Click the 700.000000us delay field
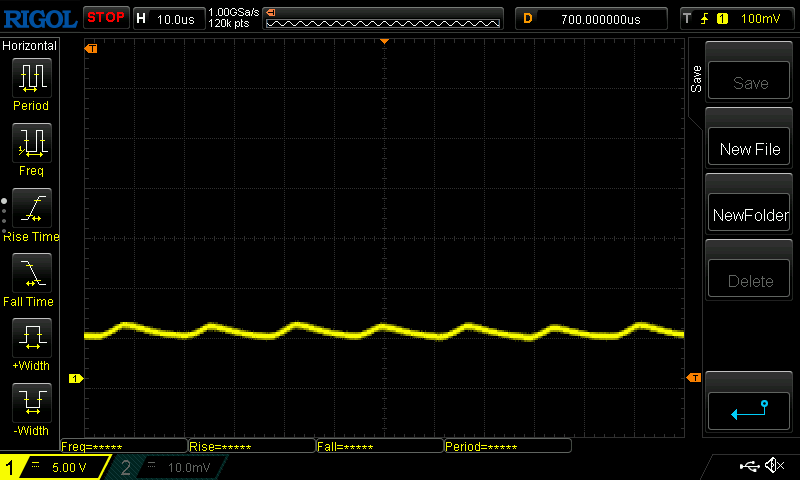Screen dimensions: 800x480 600,18
